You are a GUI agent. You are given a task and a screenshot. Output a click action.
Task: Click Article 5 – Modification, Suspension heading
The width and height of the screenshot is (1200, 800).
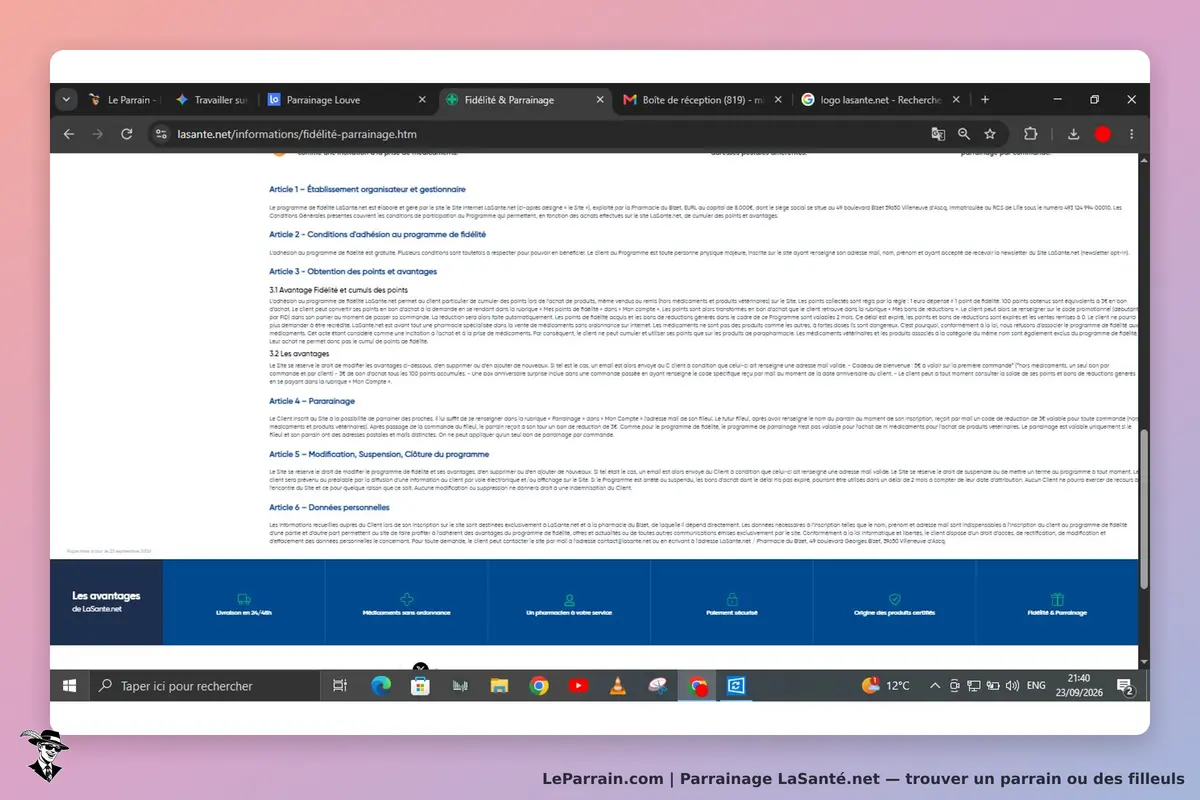coord(379,454)
